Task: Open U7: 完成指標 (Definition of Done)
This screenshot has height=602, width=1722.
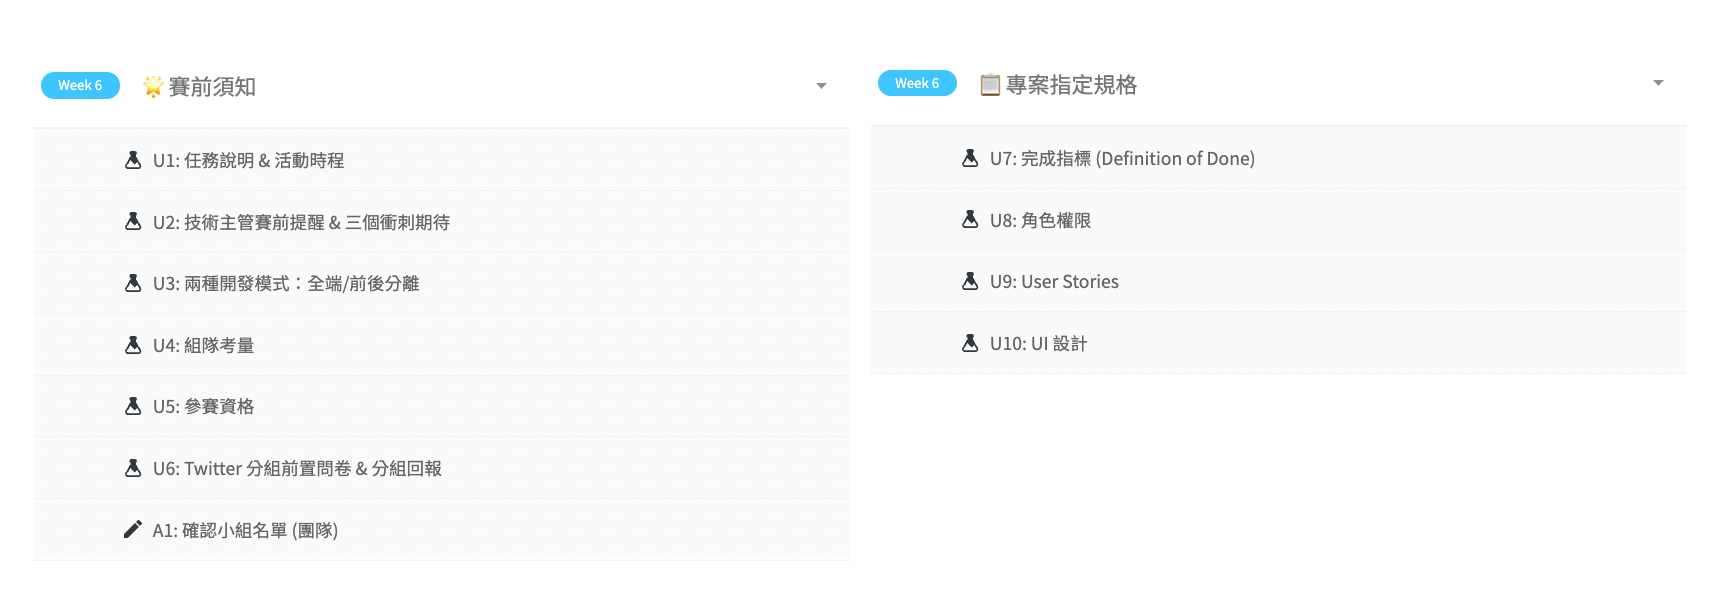Action: pyautogui.click(x=1122, y=158)
